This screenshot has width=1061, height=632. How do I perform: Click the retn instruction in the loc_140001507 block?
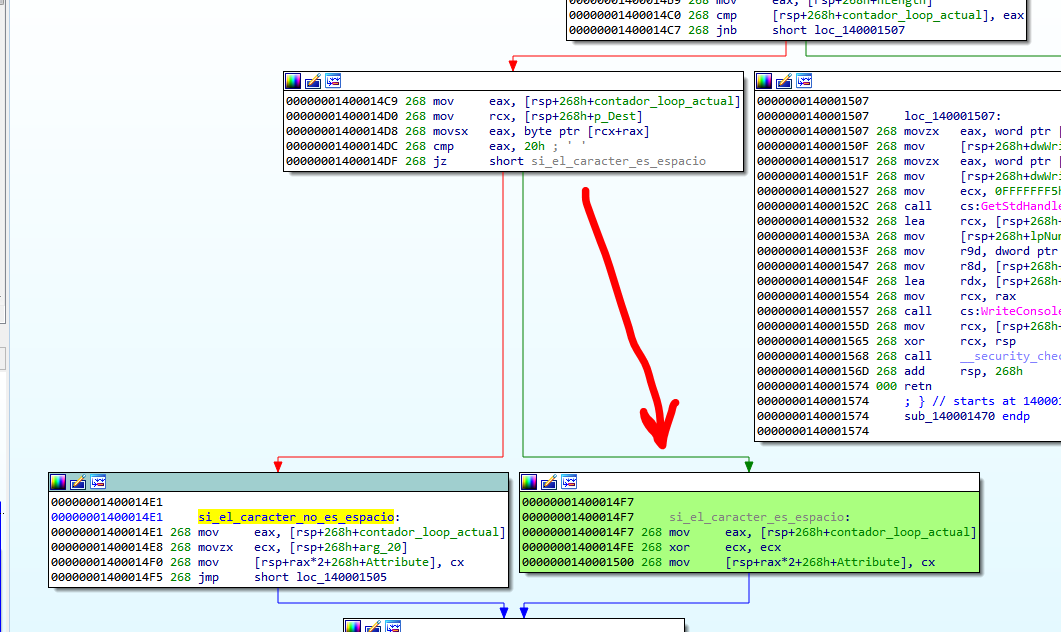click(918, 386)
